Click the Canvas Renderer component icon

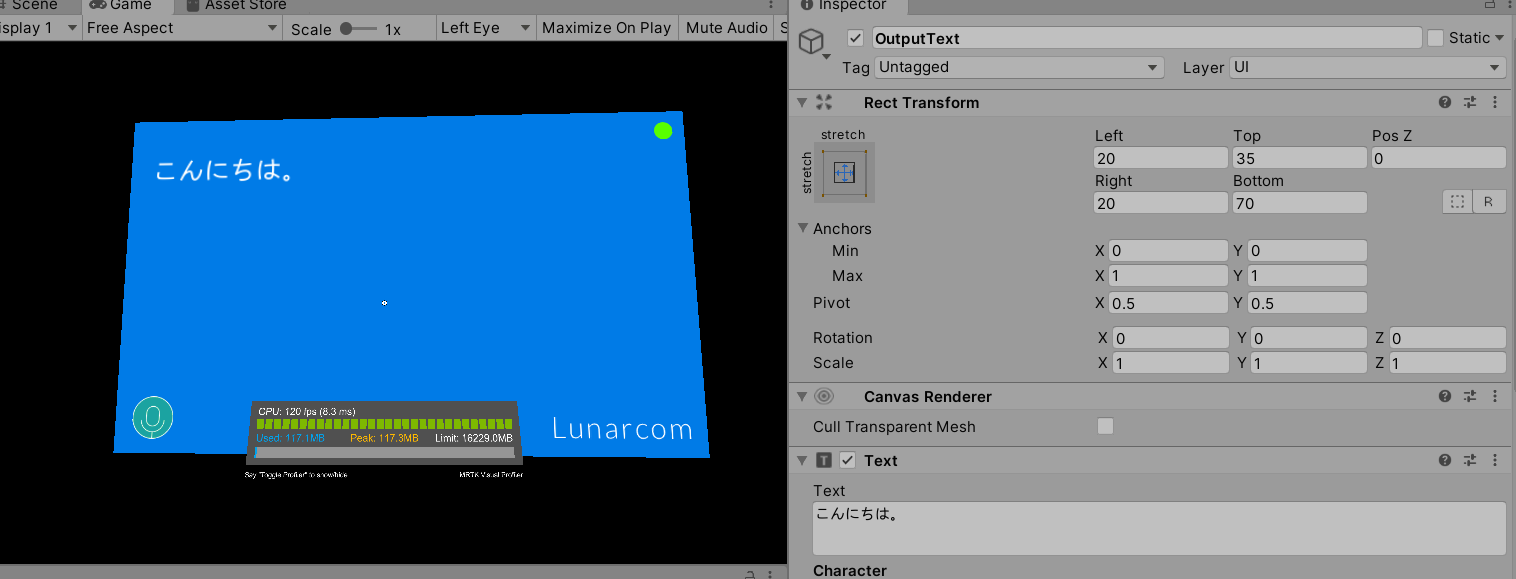tap(824, 396)
